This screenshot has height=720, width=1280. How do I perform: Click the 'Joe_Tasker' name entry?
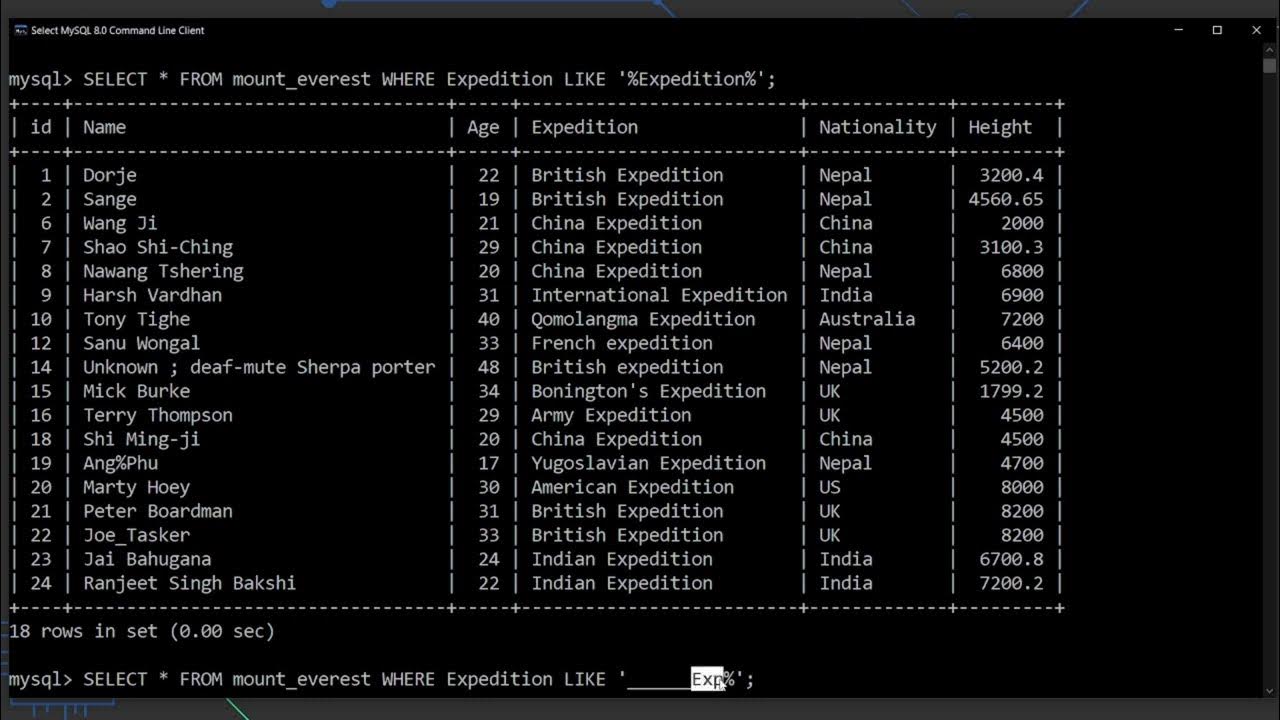tap(136, 535)
